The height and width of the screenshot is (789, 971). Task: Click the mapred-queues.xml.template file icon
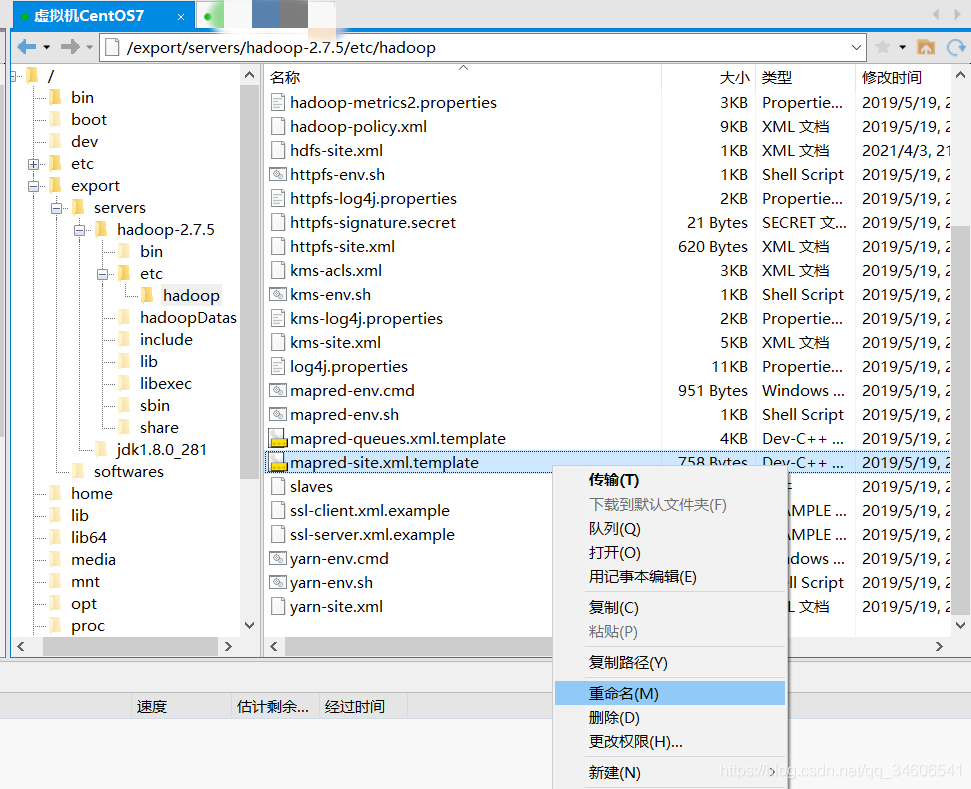click(x=278, y=438)
